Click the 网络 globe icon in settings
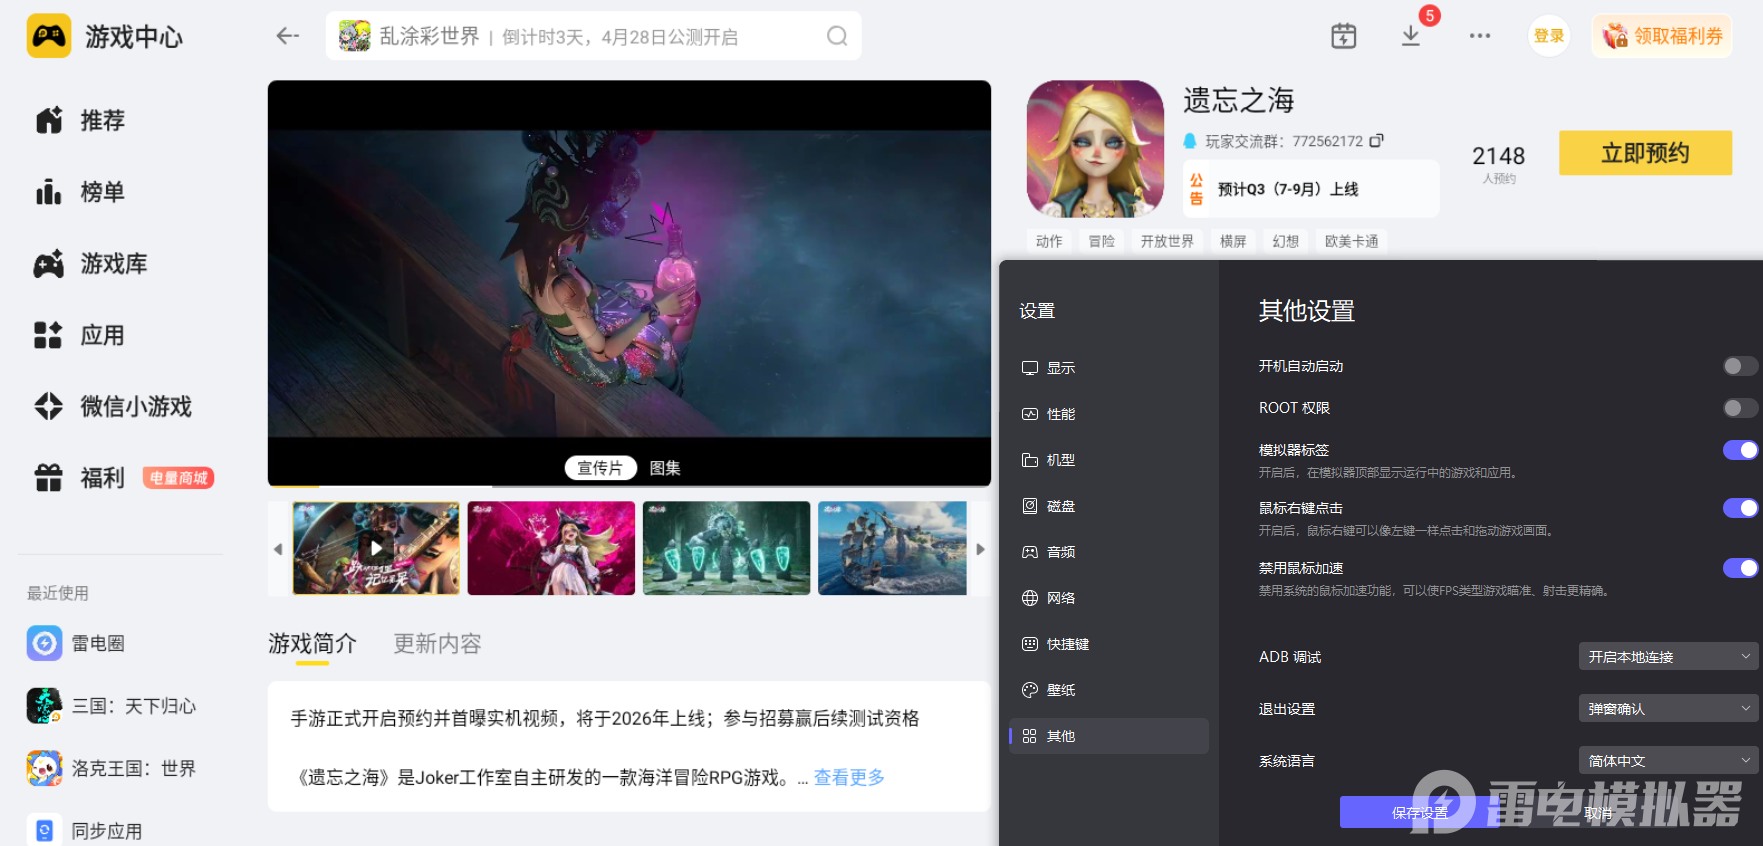 tap(1030, 598)
